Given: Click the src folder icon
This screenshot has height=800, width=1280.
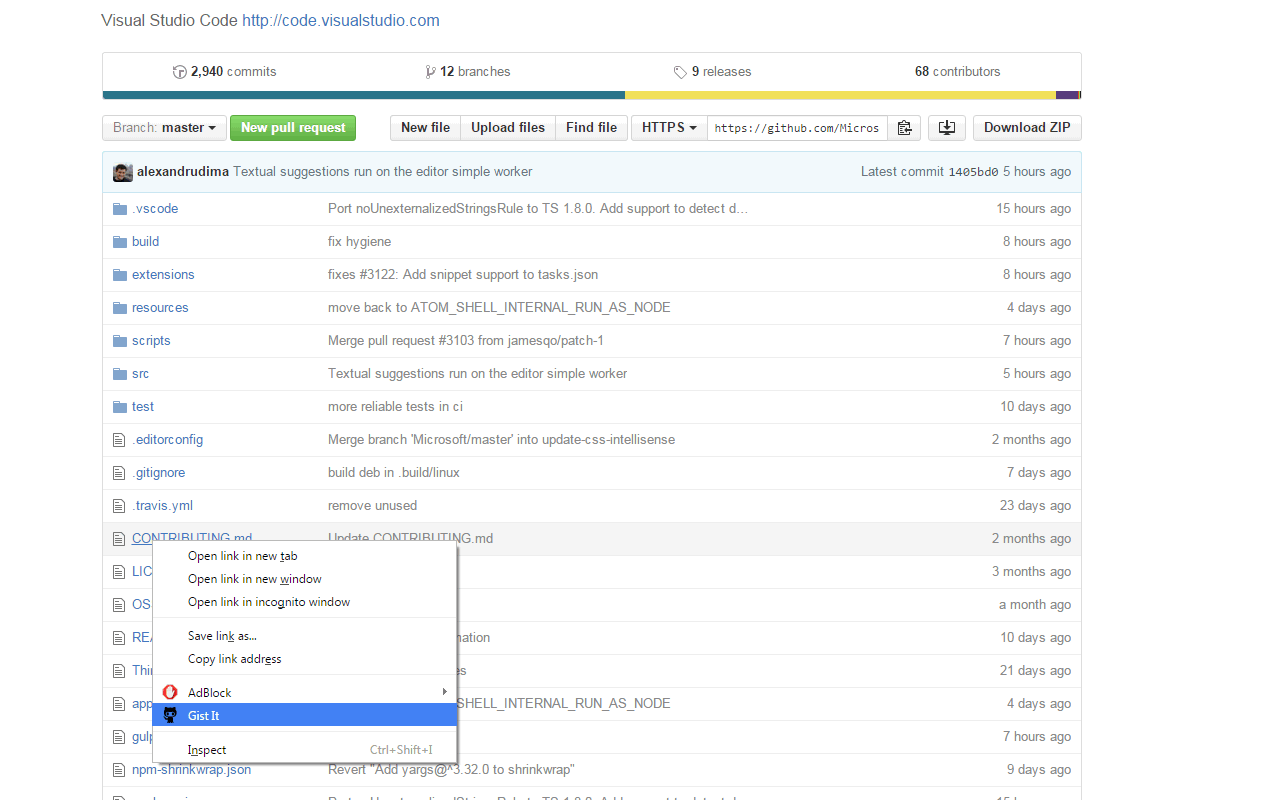Looking at the screenshot, I should pos(120,374).
